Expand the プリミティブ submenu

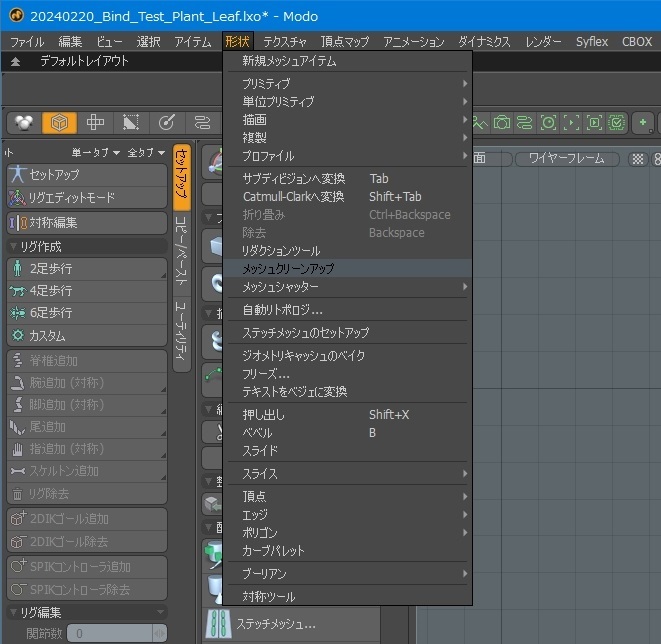(347, 83)
